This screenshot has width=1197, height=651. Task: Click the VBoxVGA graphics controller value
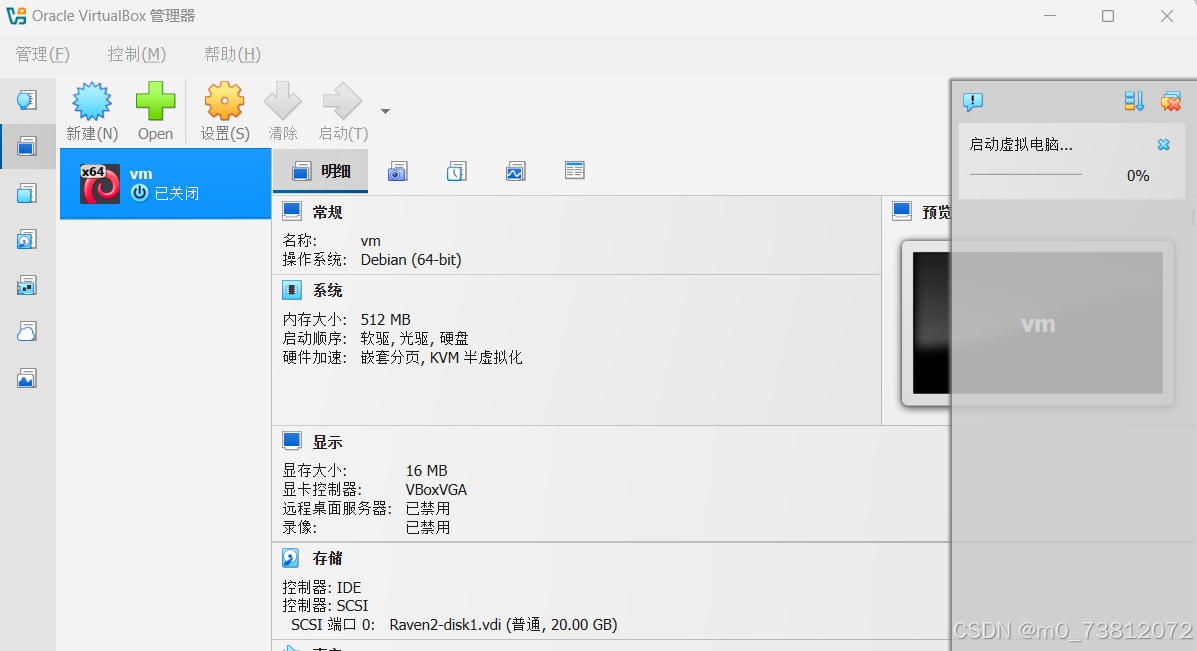(x=436, y=489)
